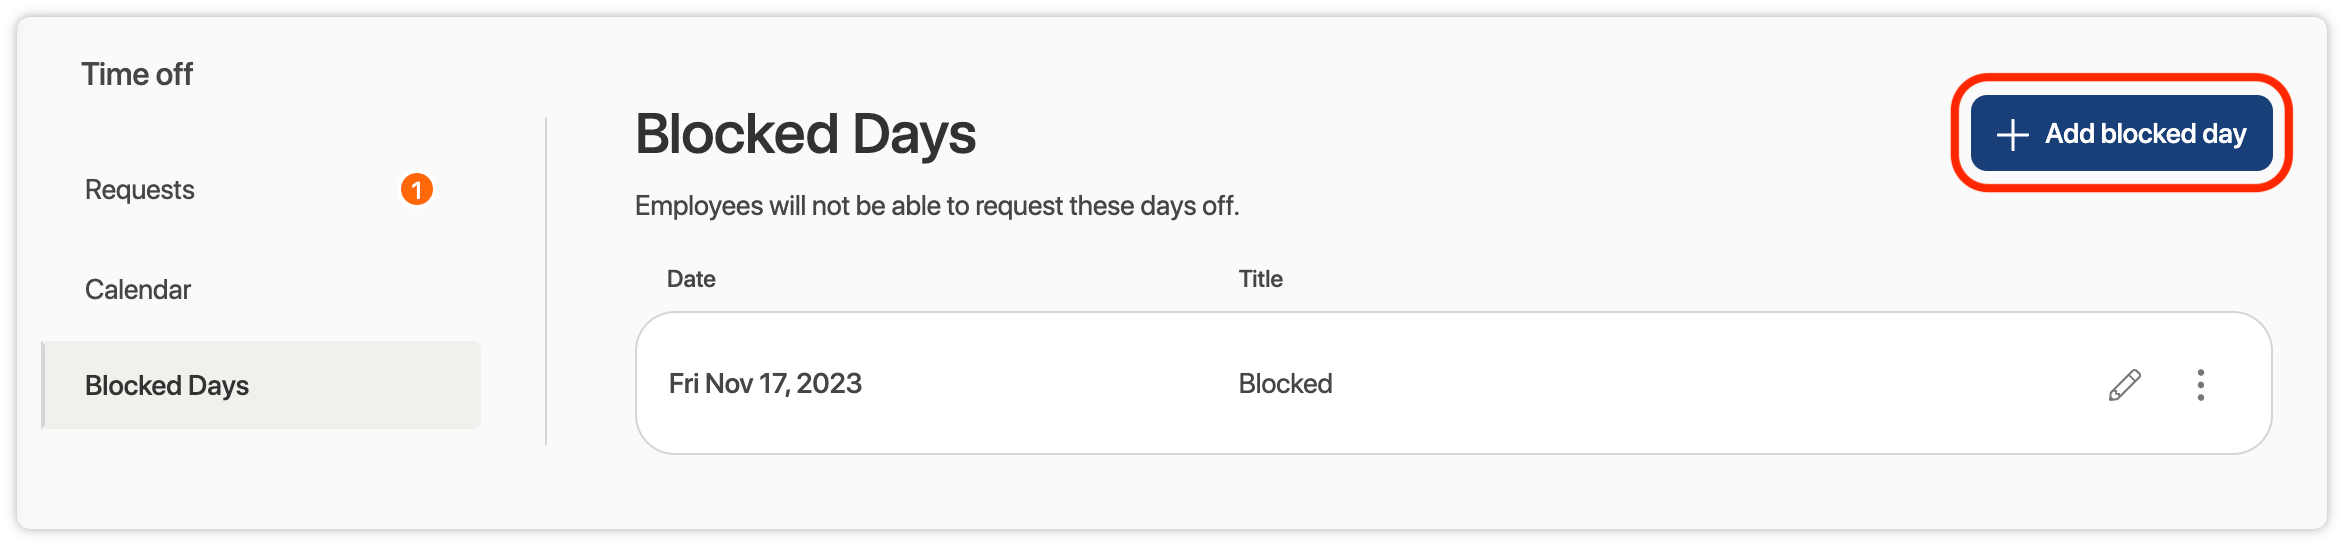Click the plus icon in Add blocked day
This screenshot has width=2344, height=546.
[x=2012, y=134]
